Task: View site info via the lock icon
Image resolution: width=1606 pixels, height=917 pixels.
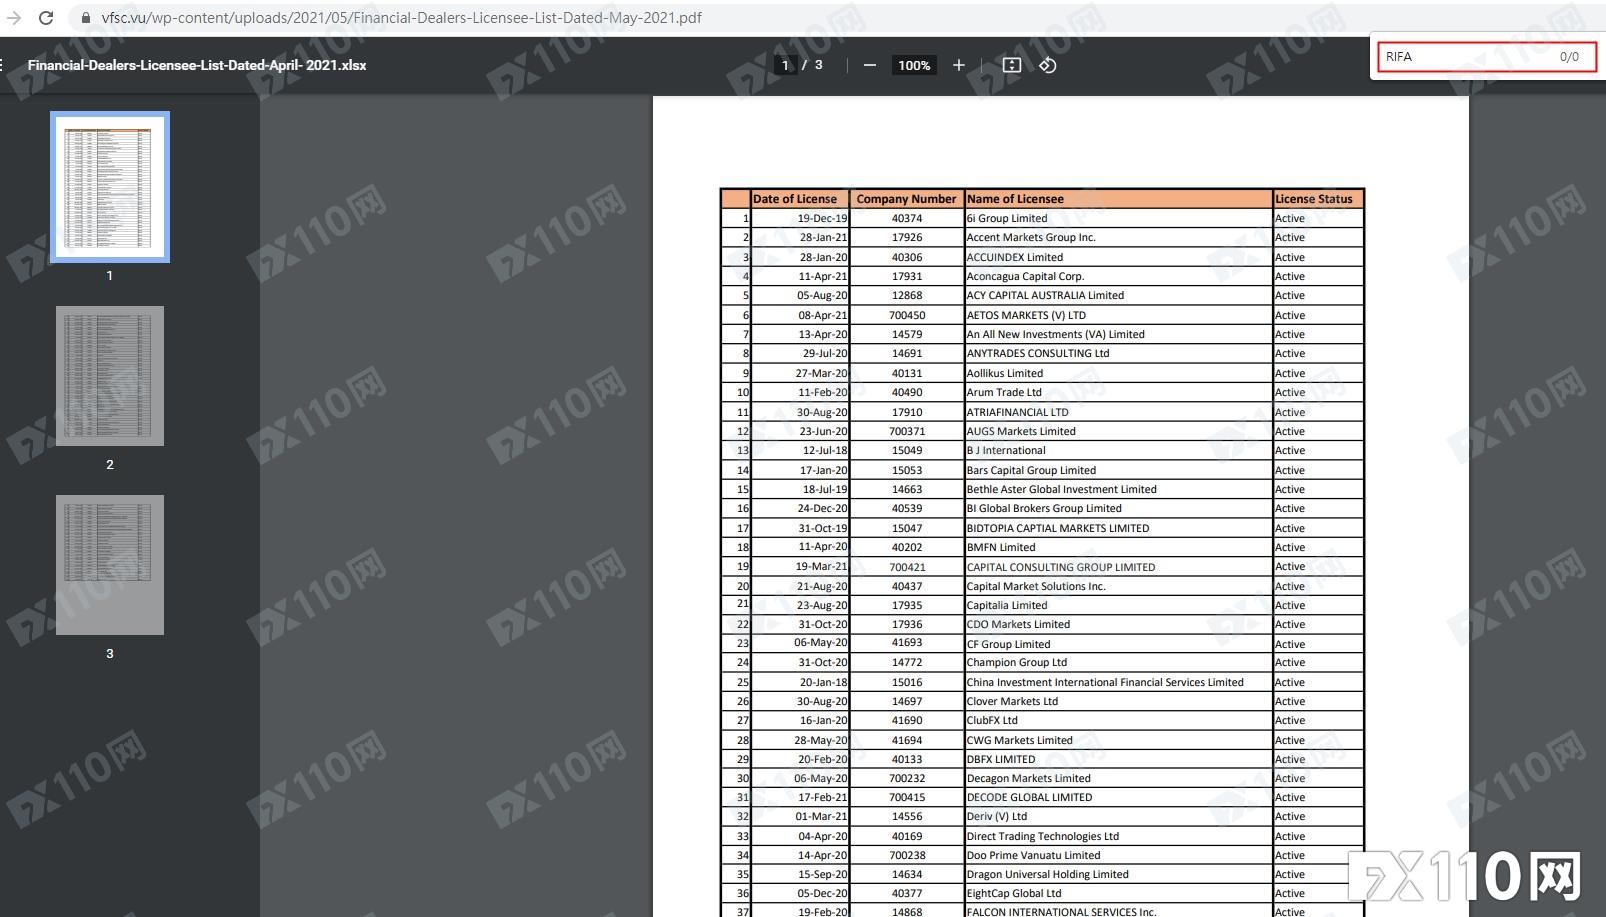Action: click(85, 18)
